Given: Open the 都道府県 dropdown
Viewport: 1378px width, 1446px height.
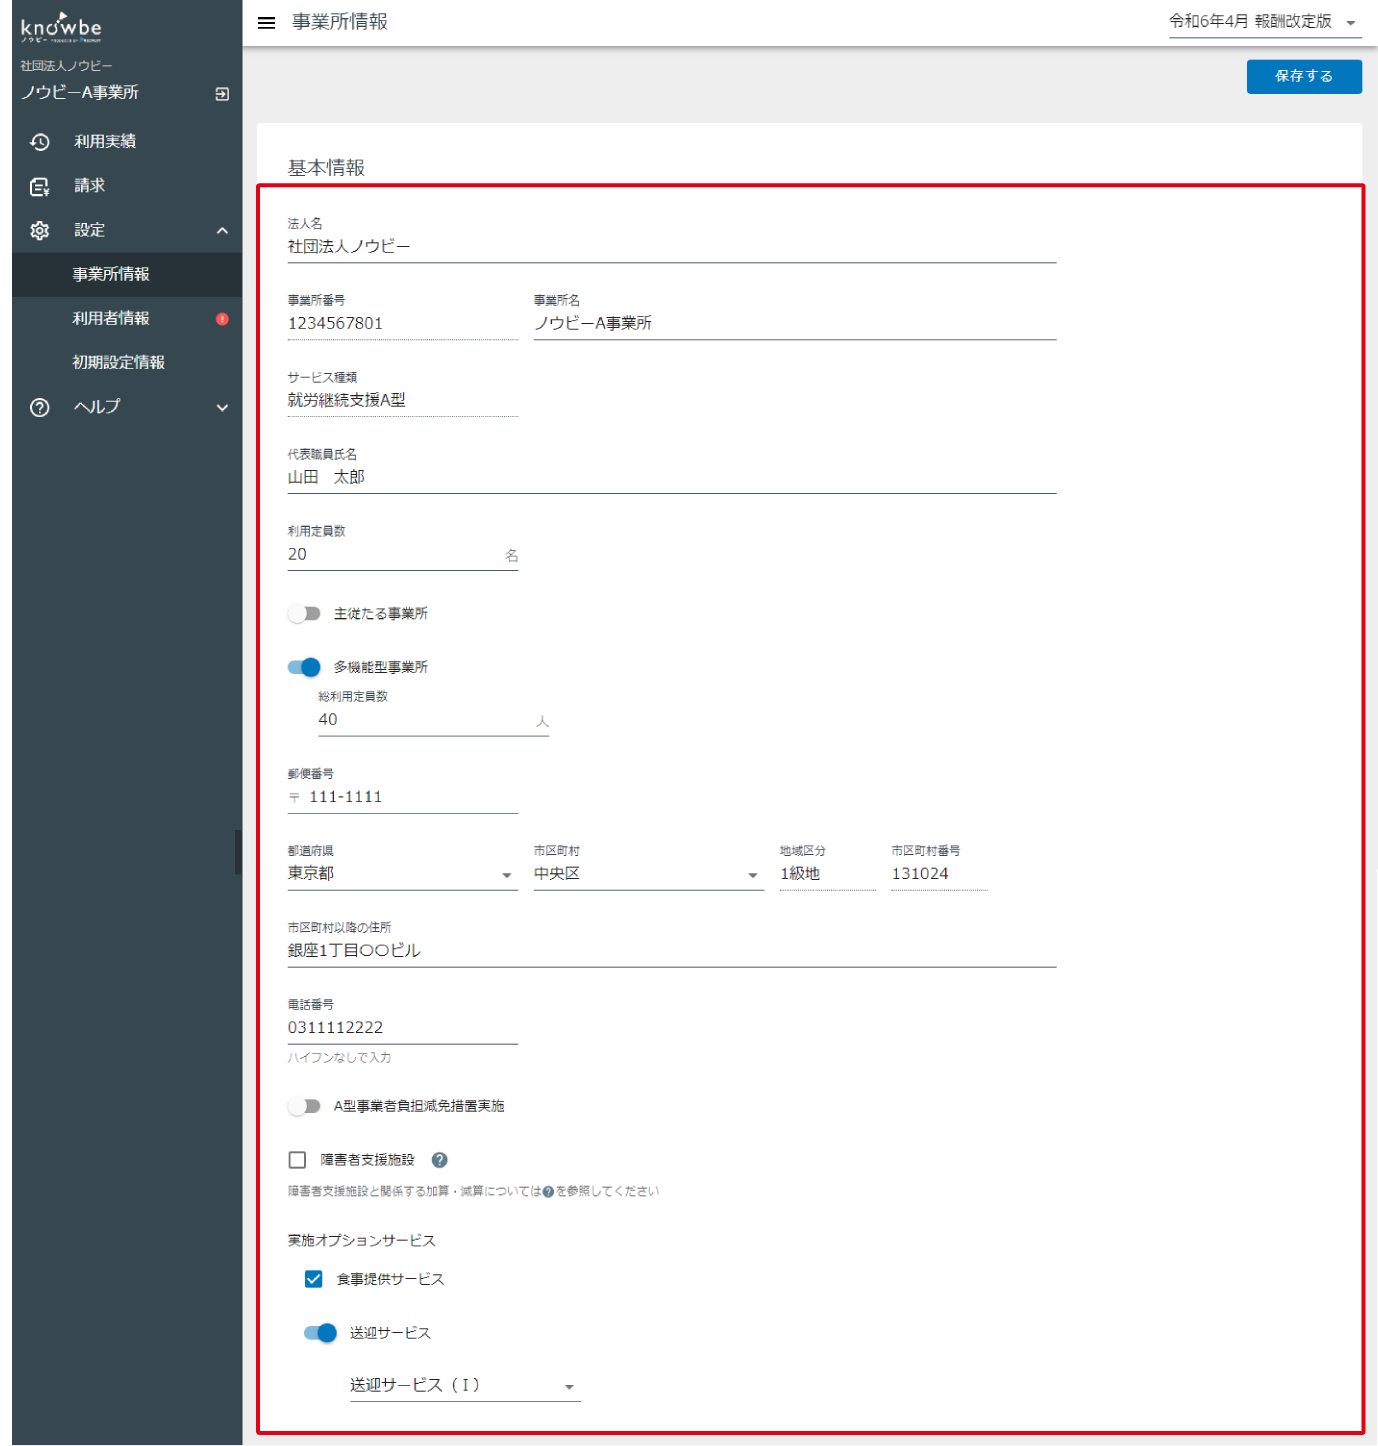Looking at the screenshot, I should click(402, 874).
